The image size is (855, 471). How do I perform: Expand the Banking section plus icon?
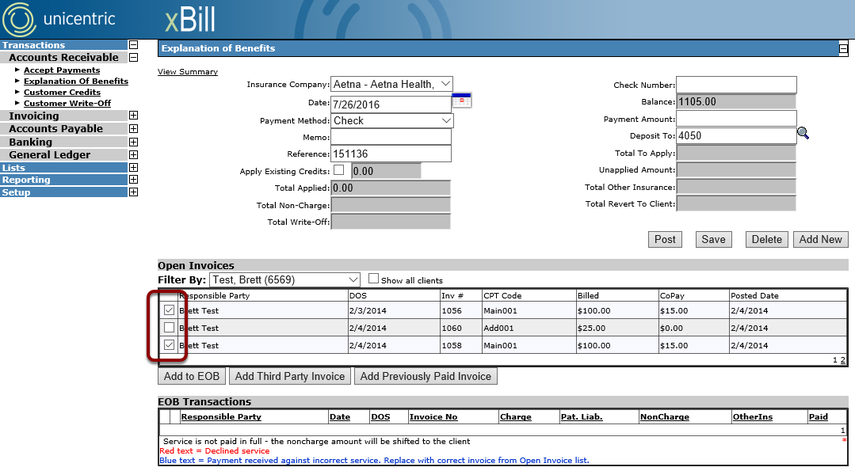133,142
